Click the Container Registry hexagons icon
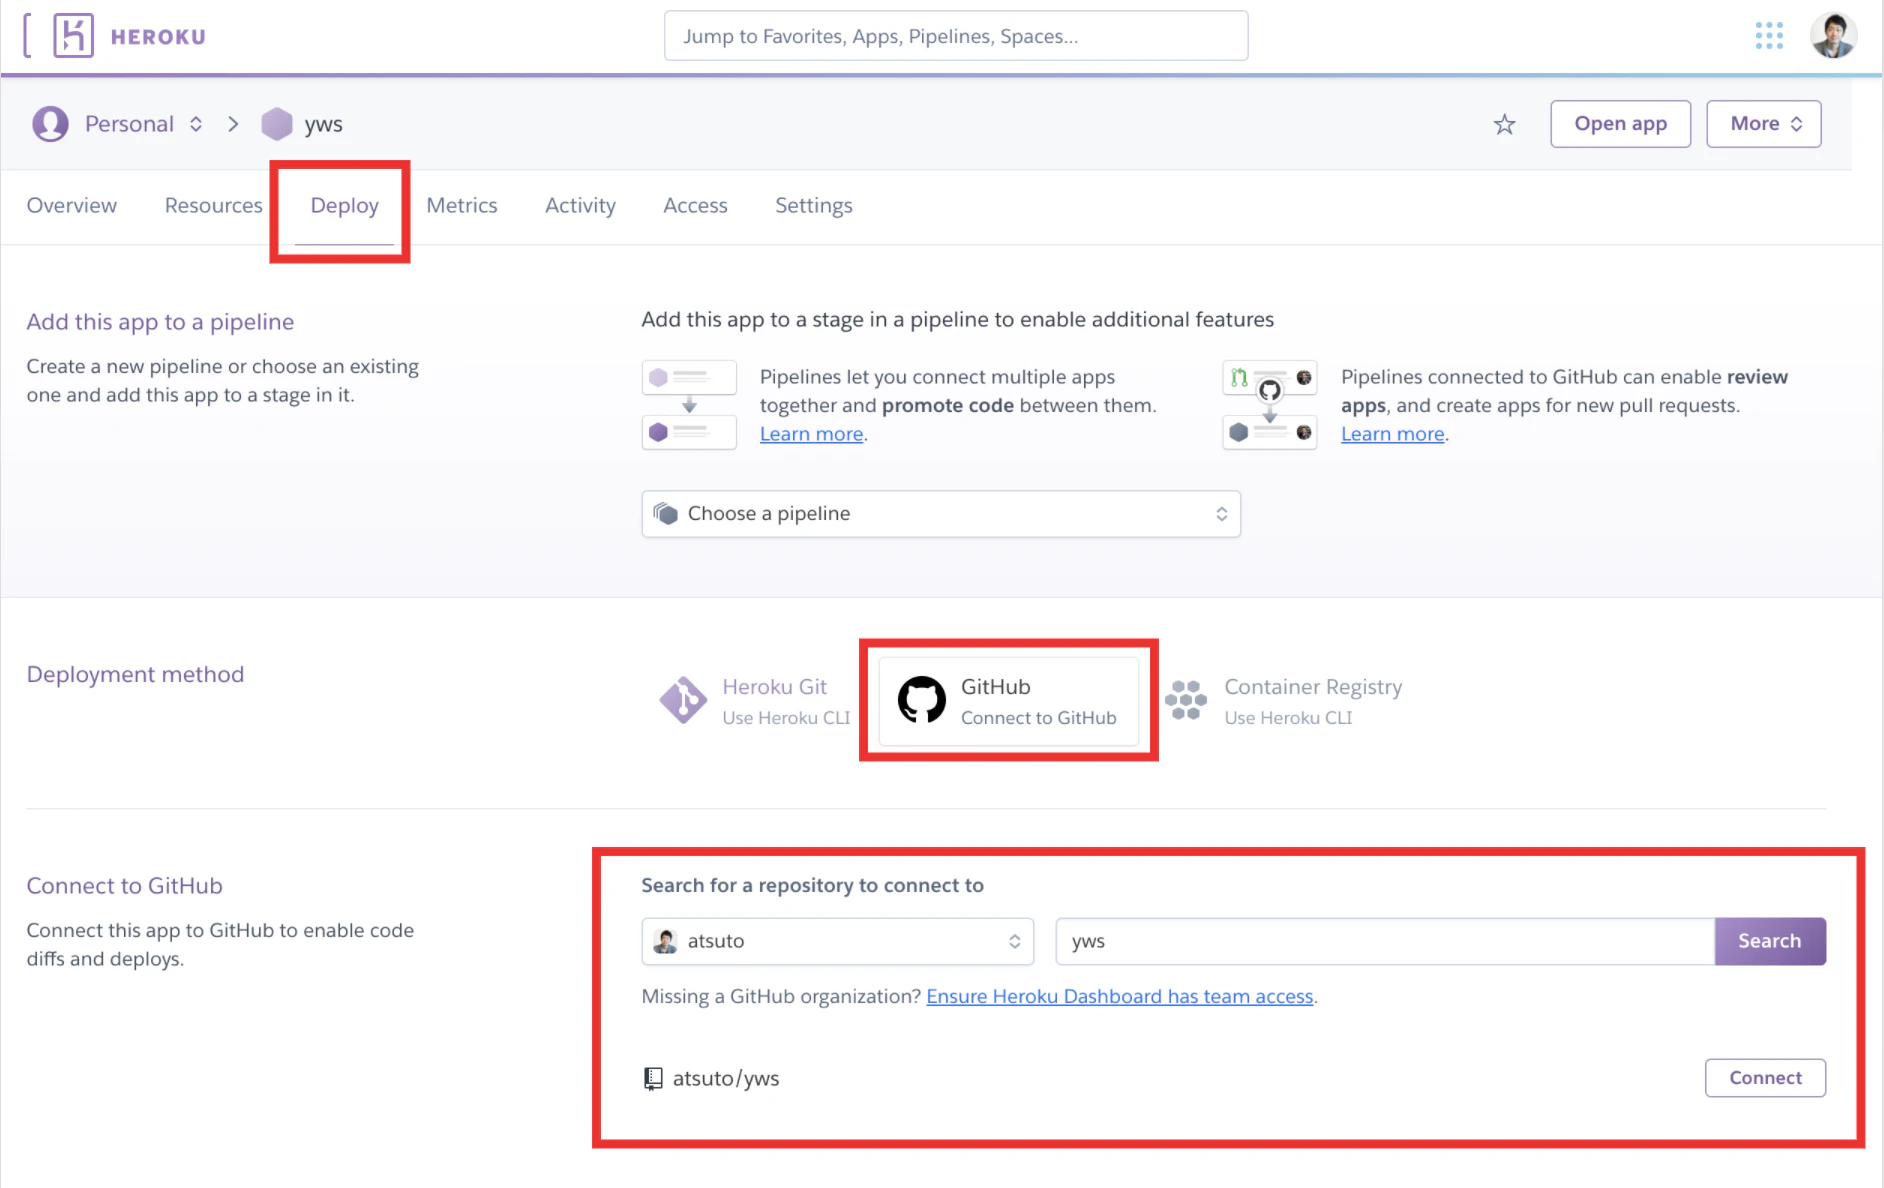Screen dimensions: 1884x1188 pos(1186,700)
